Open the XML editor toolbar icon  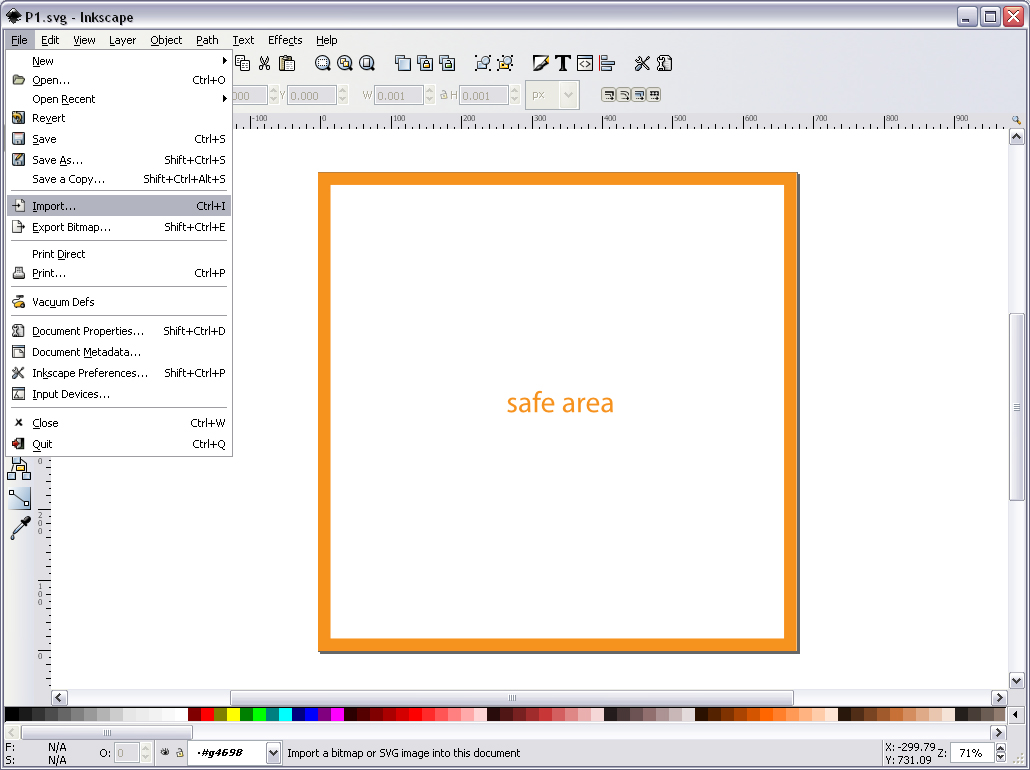(584, 62)
